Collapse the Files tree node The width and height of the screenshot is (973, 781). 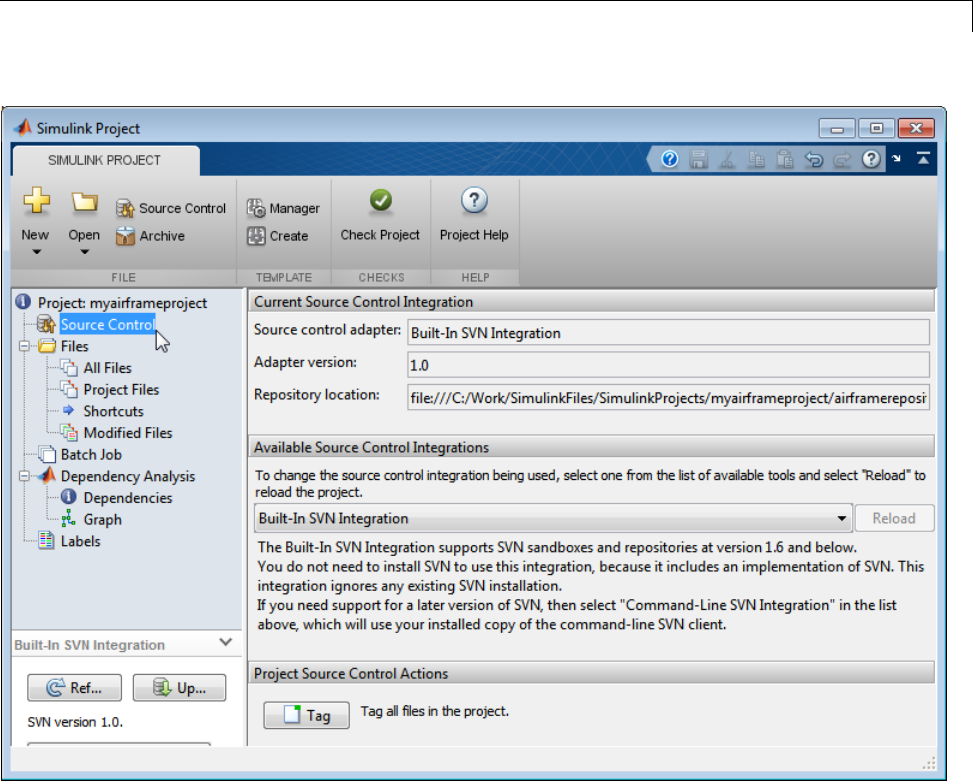coord(24,346)
